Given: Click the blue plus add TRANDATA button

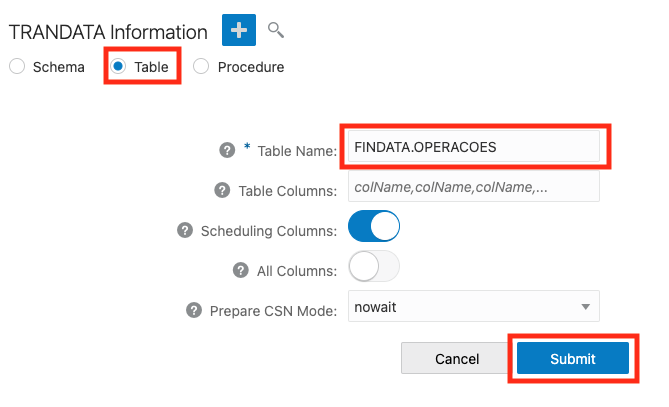Looking at the screenshot, I should click(239, 30).
